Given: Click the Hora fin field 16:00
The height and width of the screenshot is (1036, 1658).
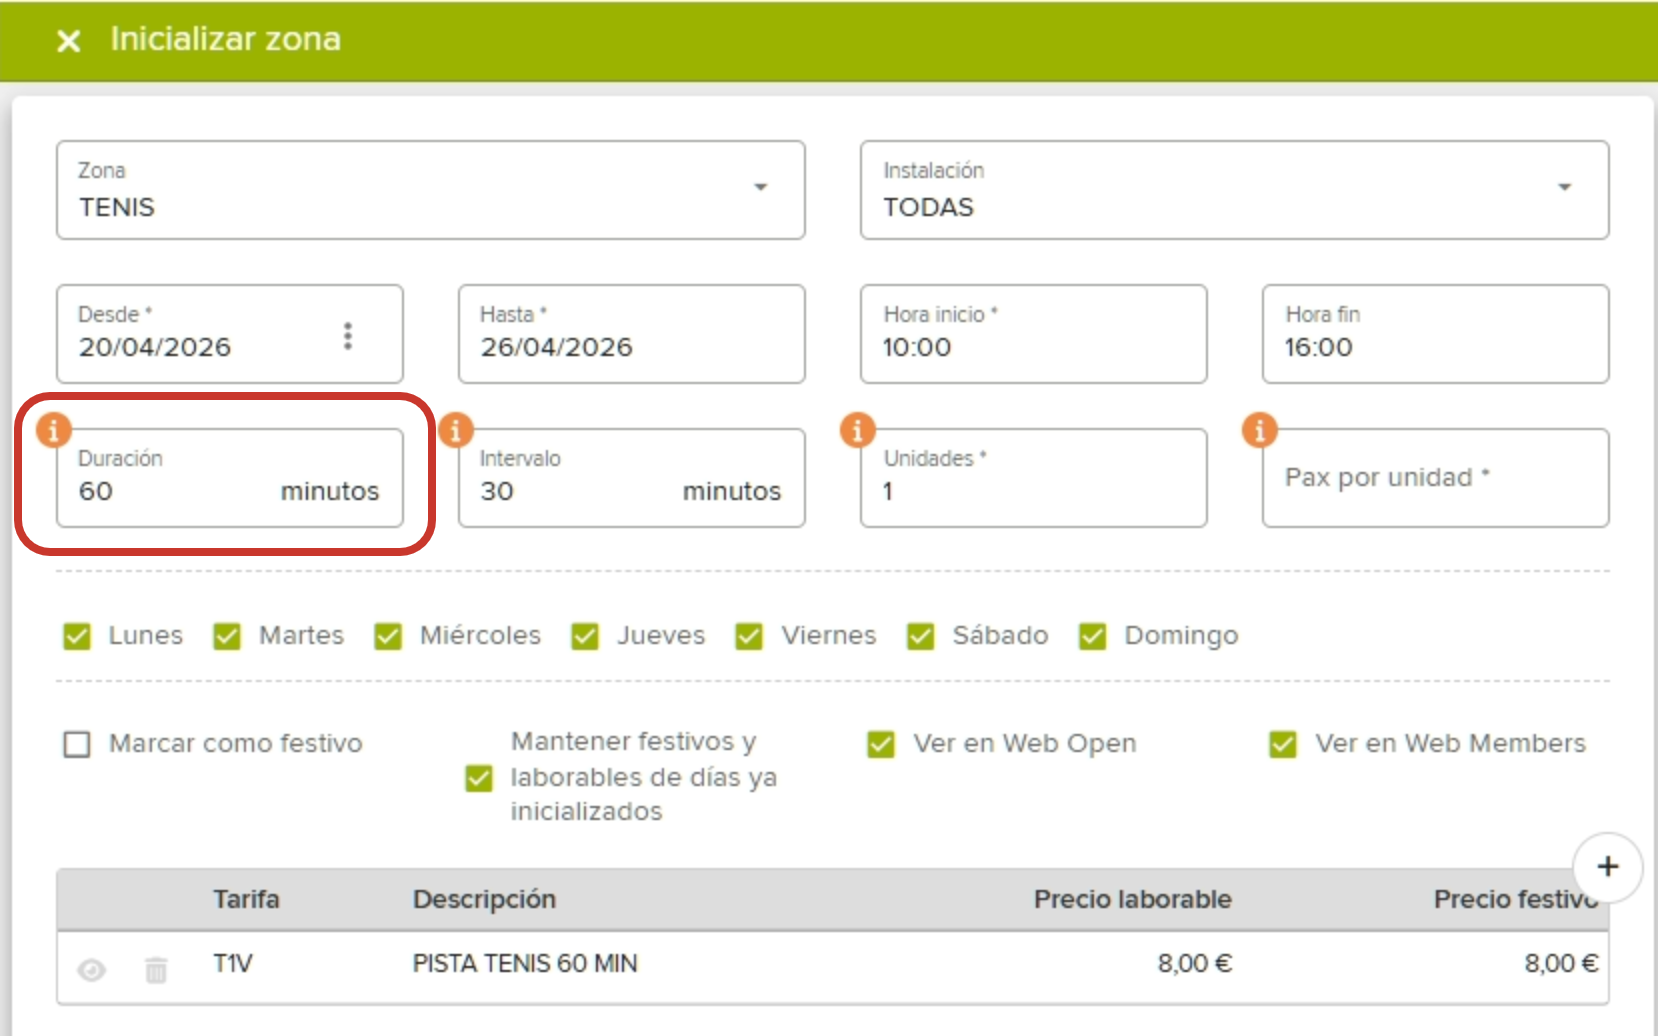Looking at the screenshot, I should 1436,334.
